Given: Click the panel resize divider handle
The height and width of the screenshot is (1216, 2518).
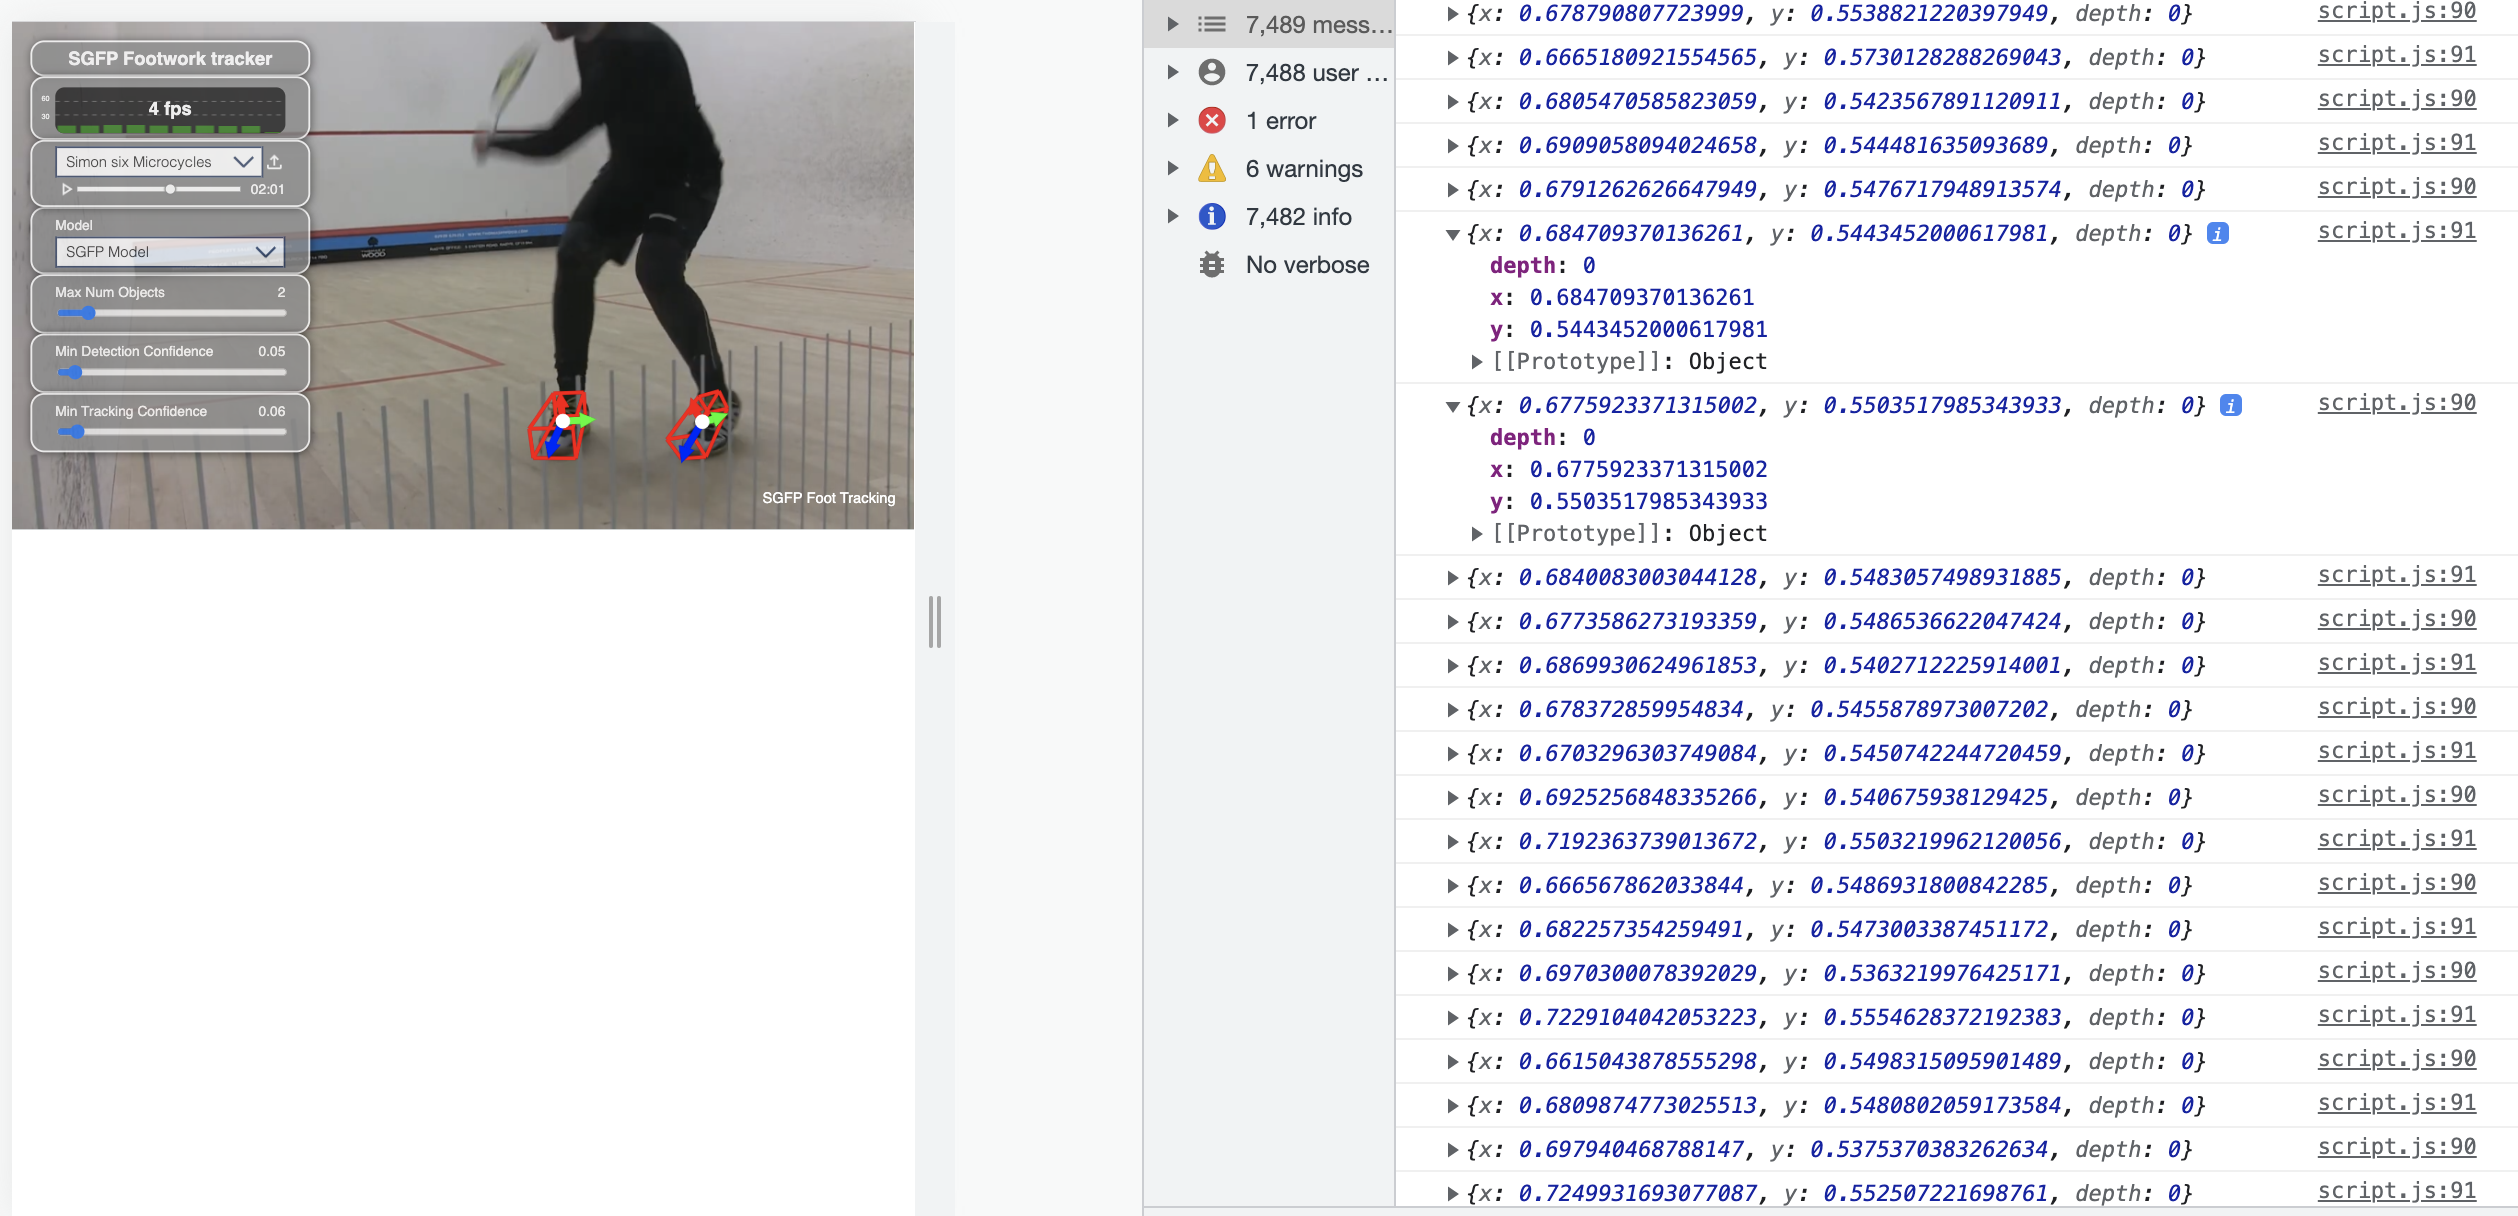Looking at the screenshot, I should (935, 622).
